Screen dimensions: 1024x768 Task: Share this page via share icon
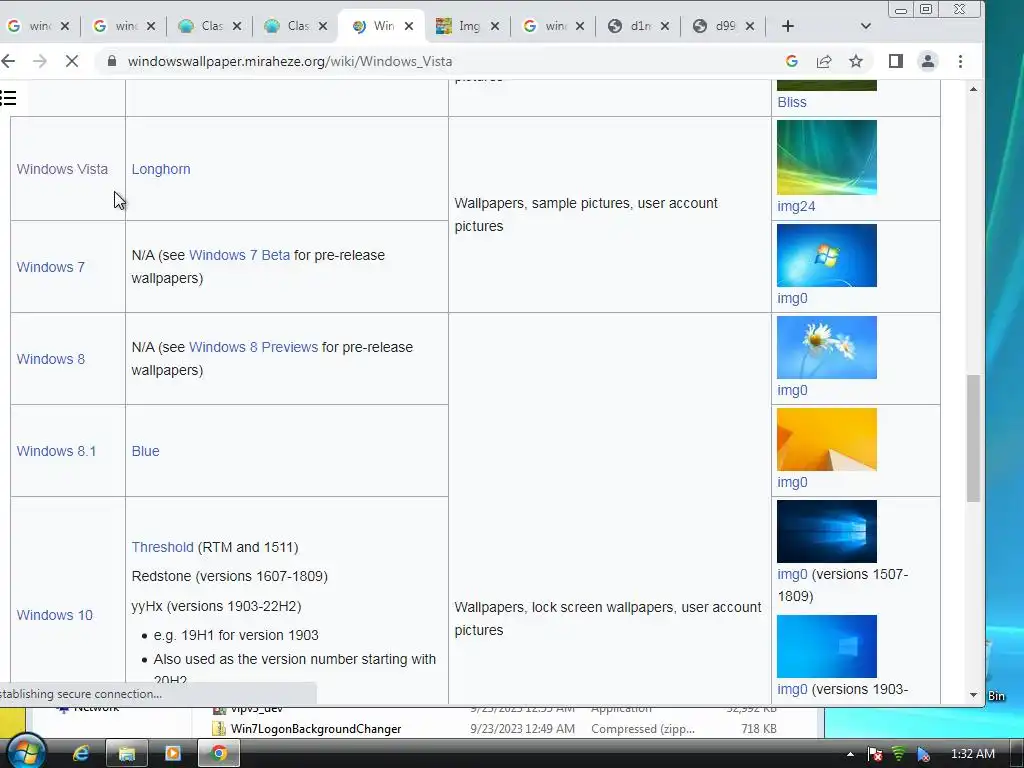824,61
